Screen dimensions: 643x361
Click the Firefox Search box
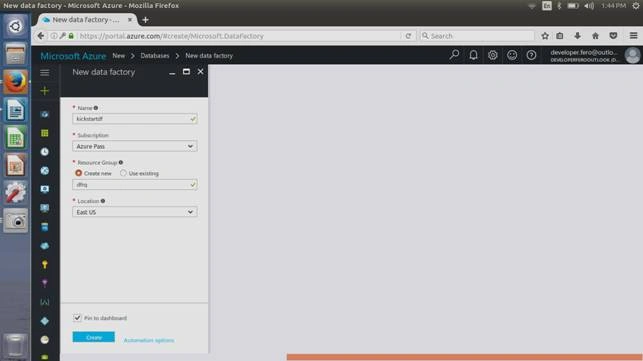477,36
